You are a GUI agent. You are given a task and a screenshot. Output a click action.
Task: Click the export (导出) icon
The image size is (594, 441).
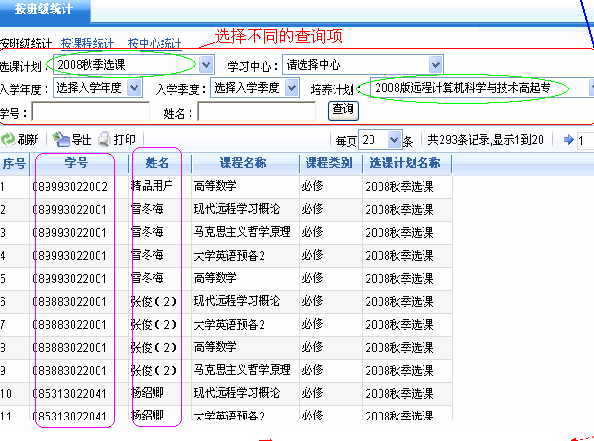pyautogui.click(x=61, y=139)
